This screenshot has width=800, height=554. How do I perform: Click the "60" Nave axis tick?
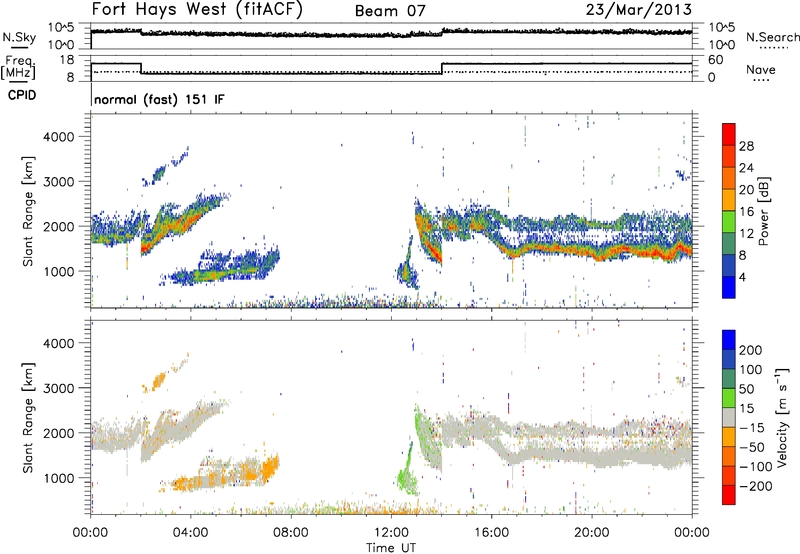coord(716,60)
